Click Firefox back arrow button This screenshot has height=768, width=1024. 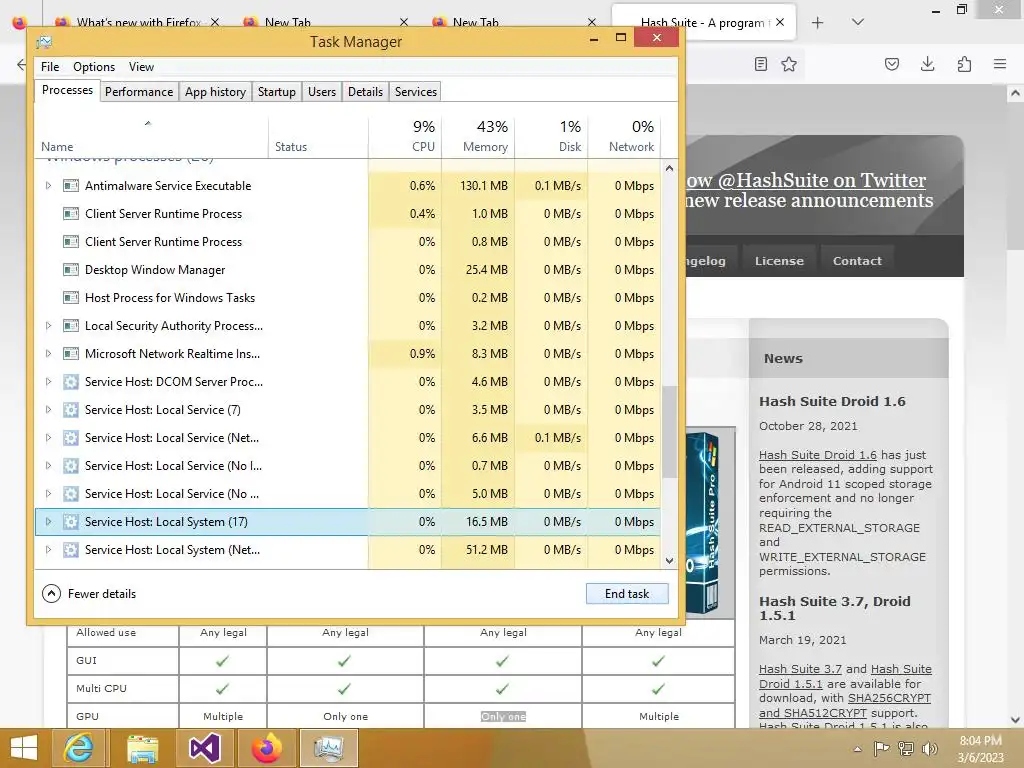[21, 64]
